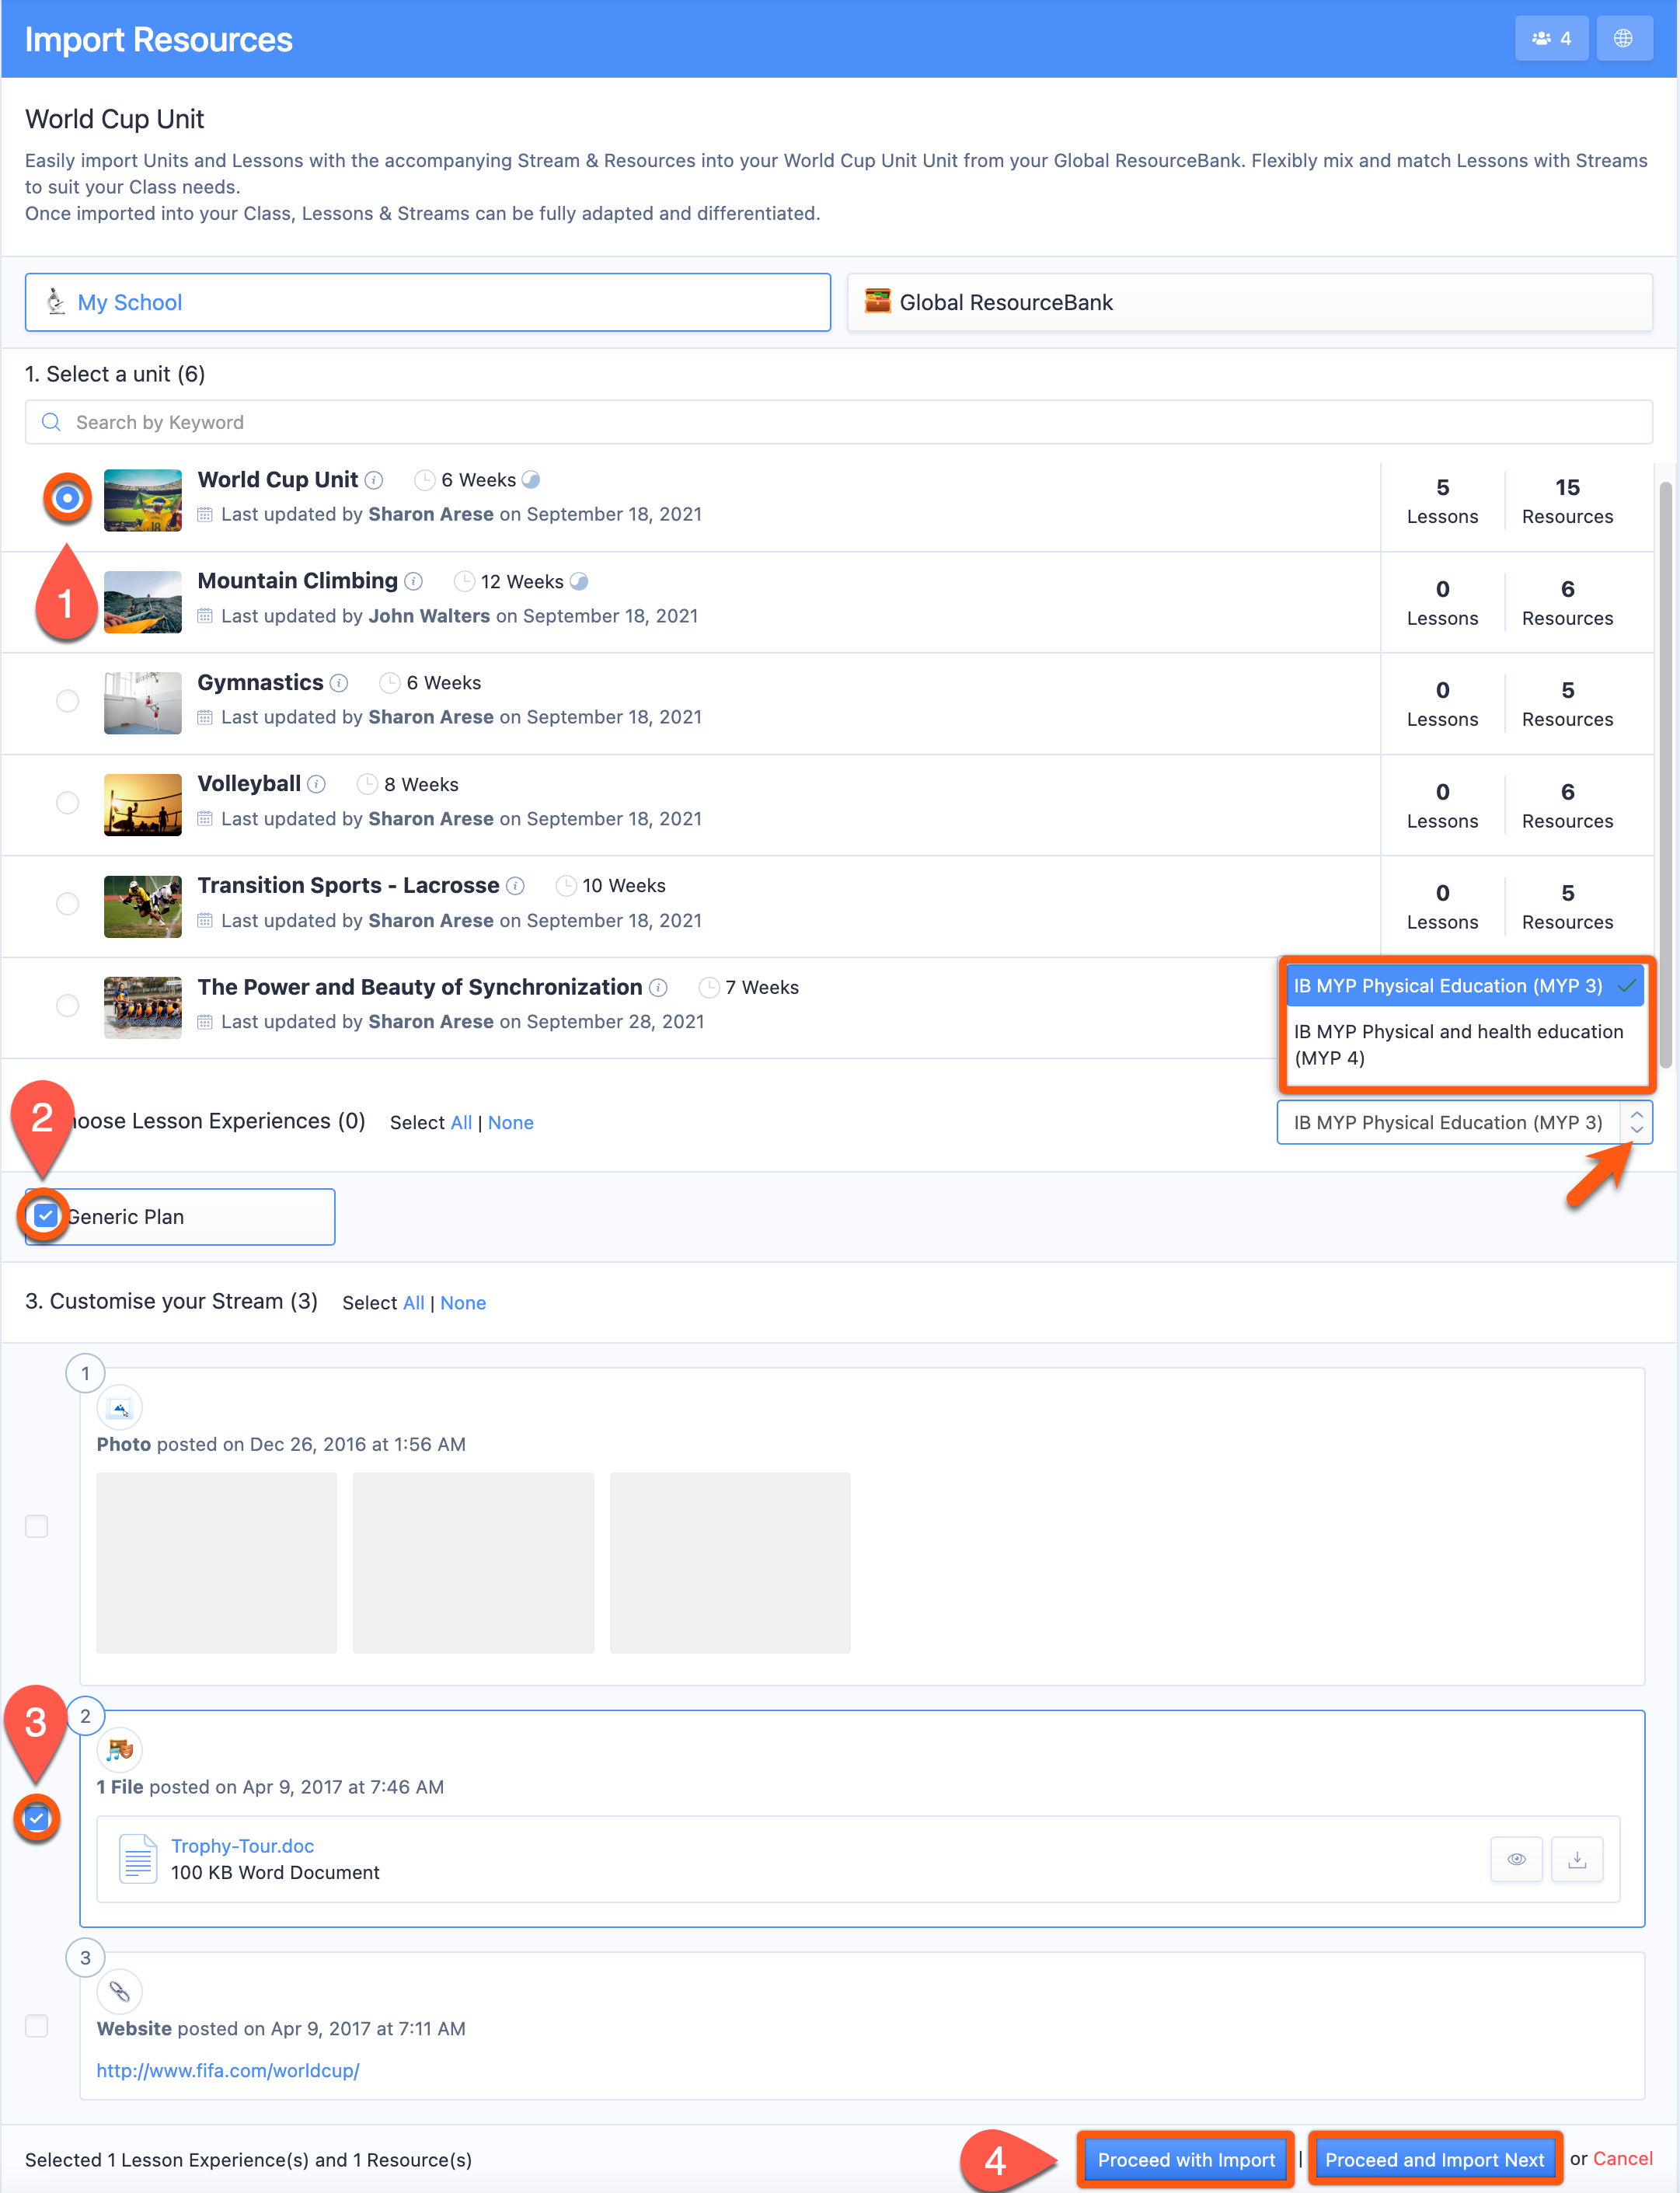This screenshot has height=2193, width=1680.
Task: Preview Trophy-Tour.doc with the eye icon
Action: pos(1516,1858)
